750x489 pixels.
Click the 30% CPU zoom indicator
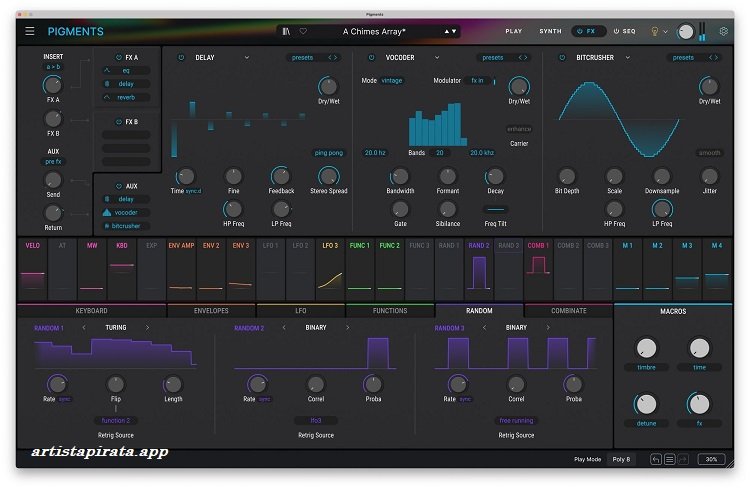pyautogui.click(x=711, y=459)
